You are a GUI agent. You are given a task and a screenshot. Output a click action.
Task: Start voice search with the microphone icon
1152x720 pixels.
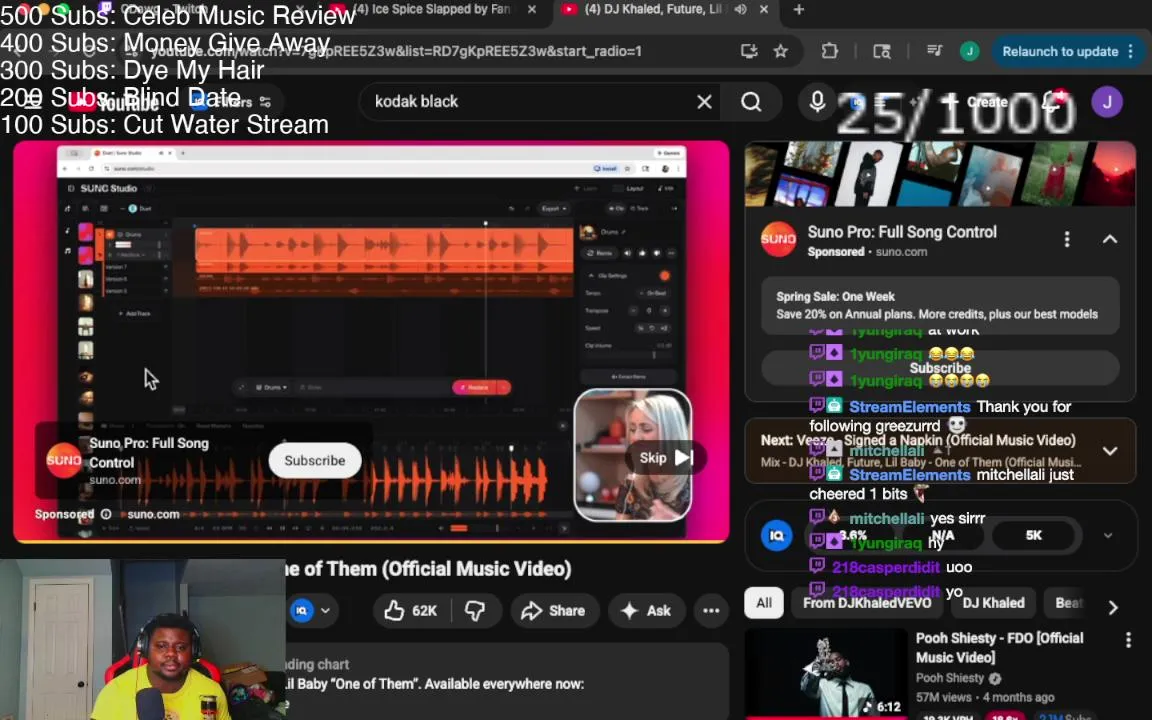817,101
